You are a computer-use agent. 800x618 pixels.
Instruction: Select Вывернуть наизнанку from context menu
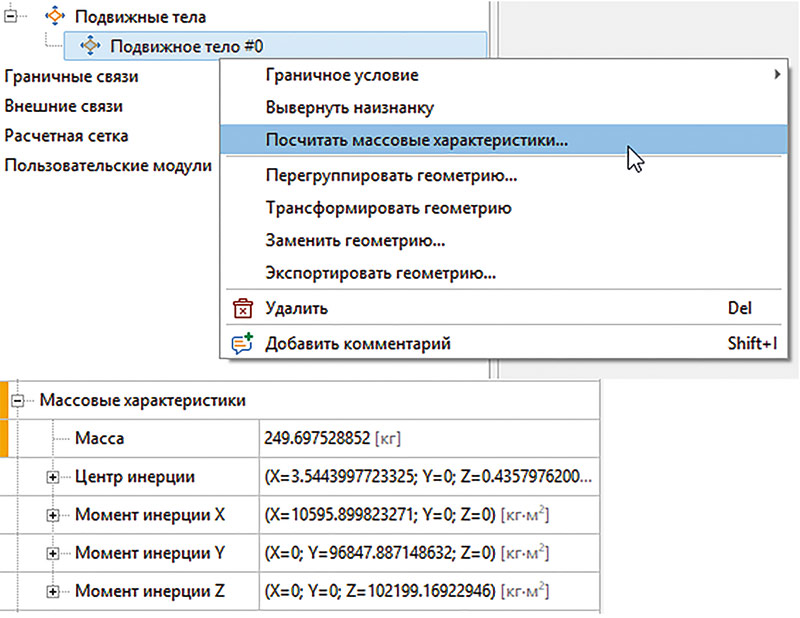tap(349, 107)
